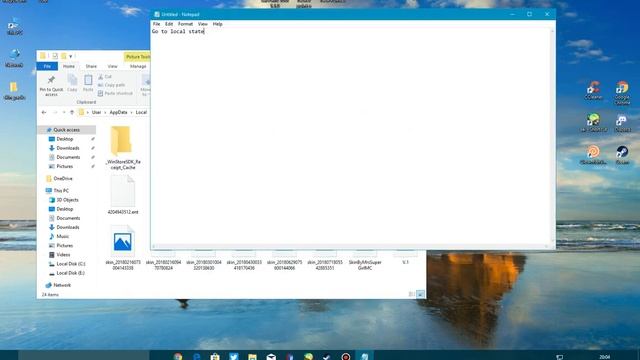
Task: Open CCleaner desktop shortcut
Action: pos(593,91)
